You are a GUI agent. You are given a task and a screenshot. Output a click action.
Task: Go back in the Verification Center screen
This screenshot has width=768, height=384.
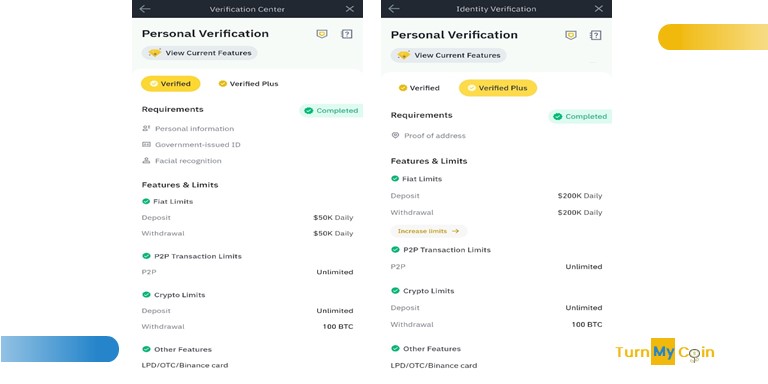[144, 9]
